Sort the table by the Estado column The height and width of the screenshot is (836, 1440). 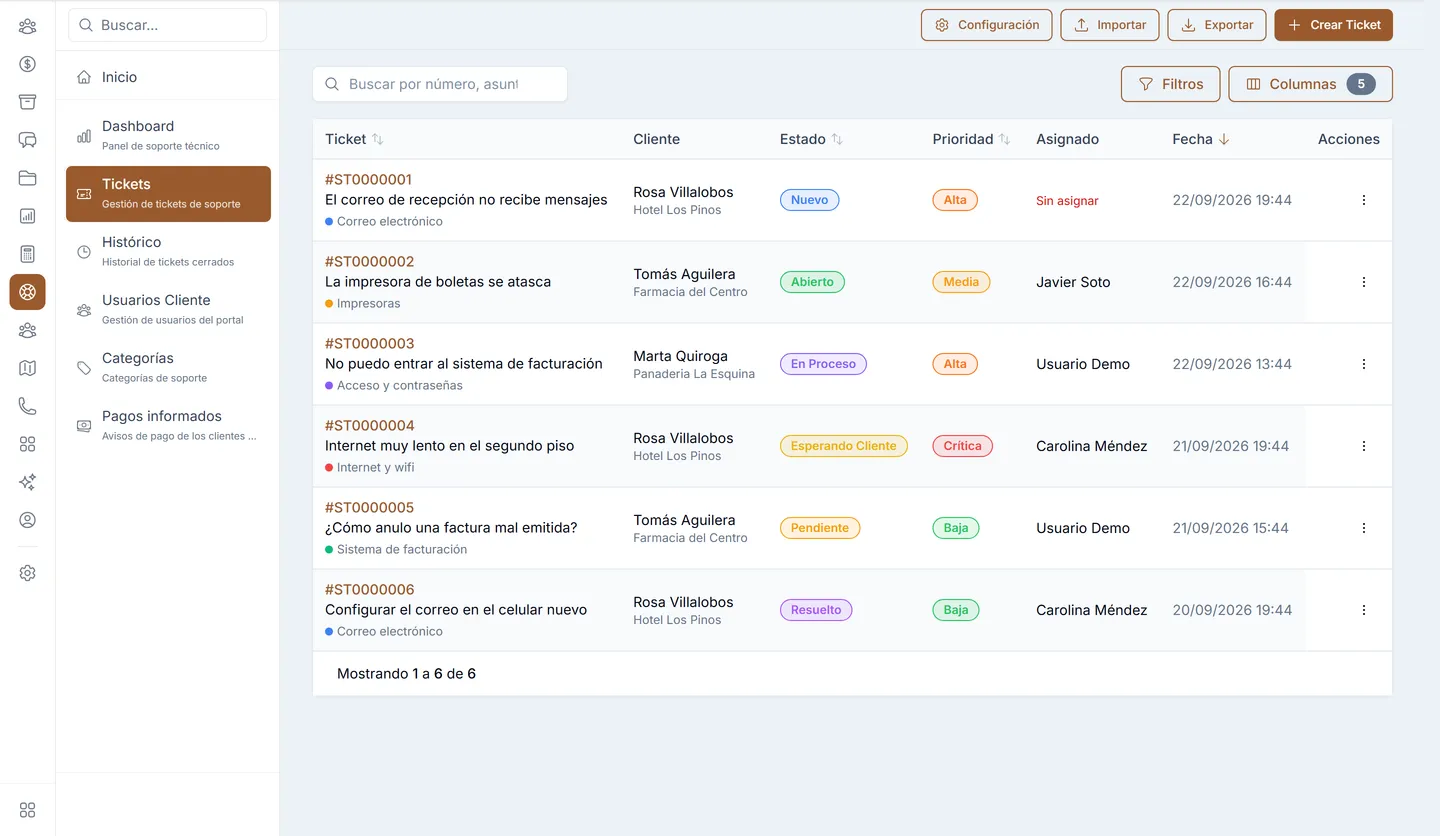837,139
